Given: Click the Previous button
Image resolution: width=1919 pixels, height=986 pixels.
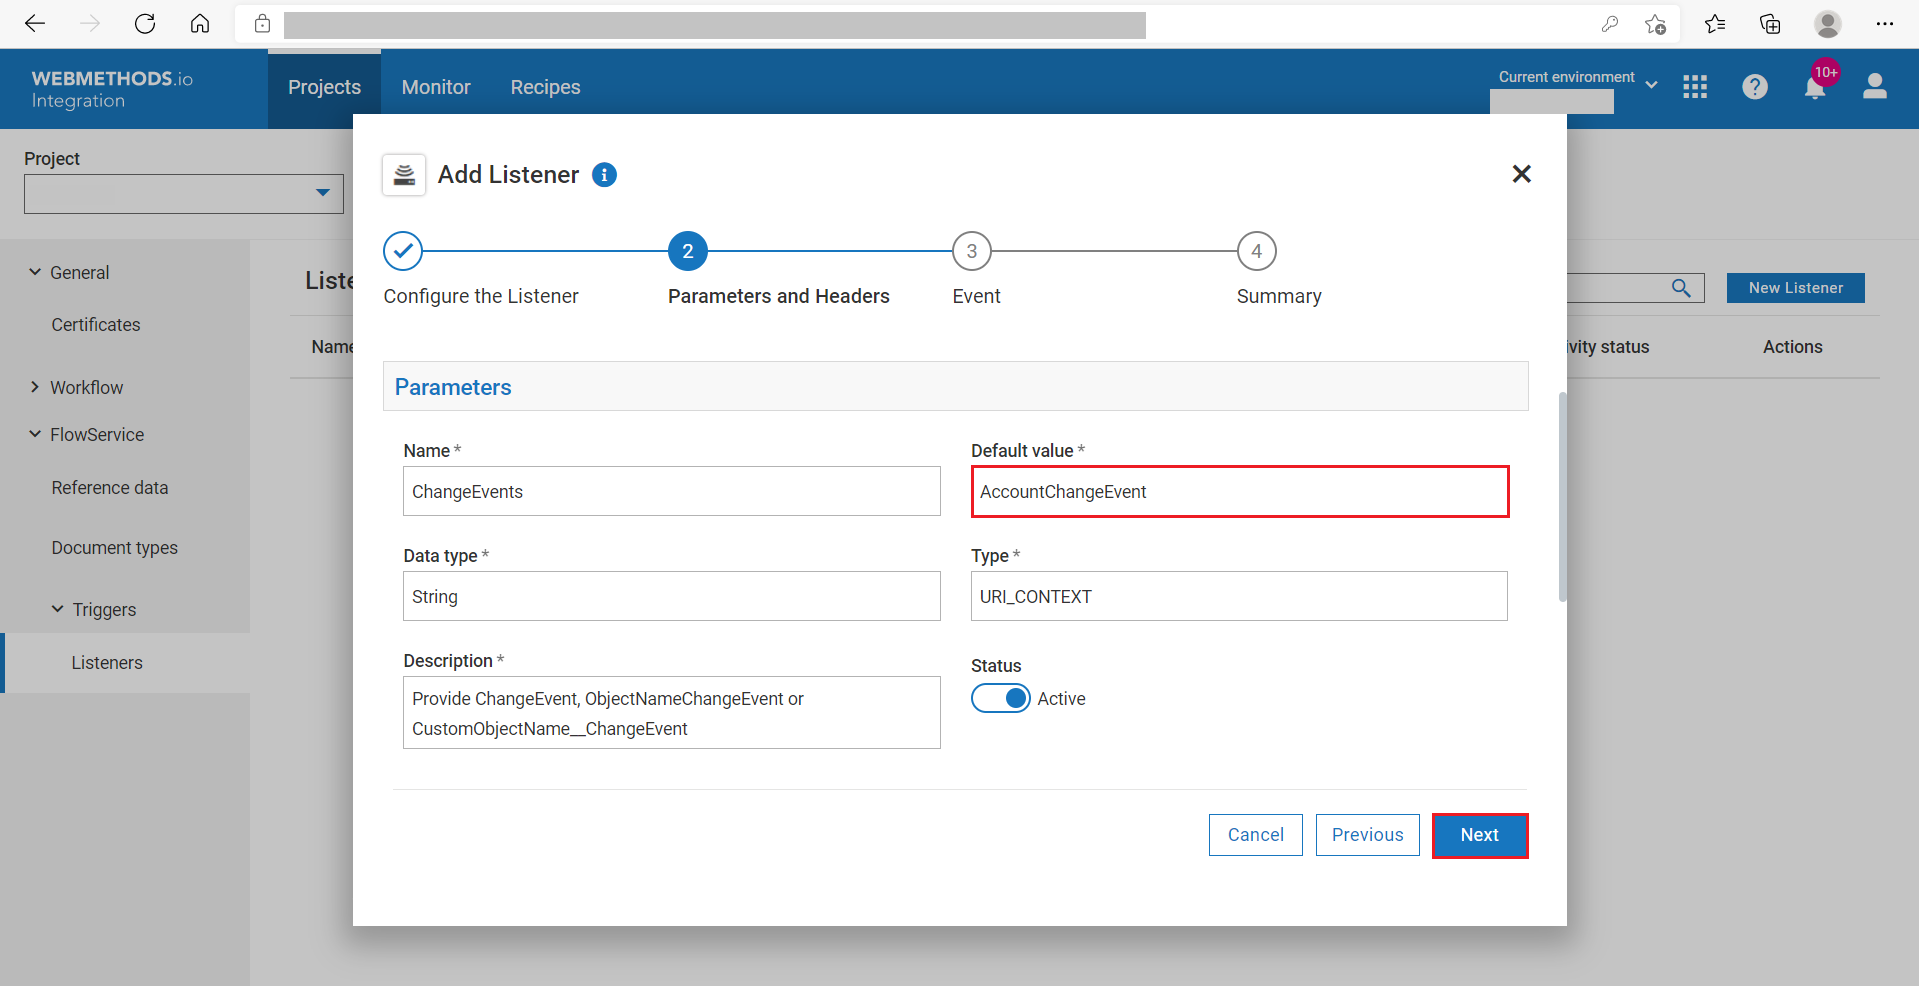Looking at the screenshot, I should click(x=1367, y=835).
